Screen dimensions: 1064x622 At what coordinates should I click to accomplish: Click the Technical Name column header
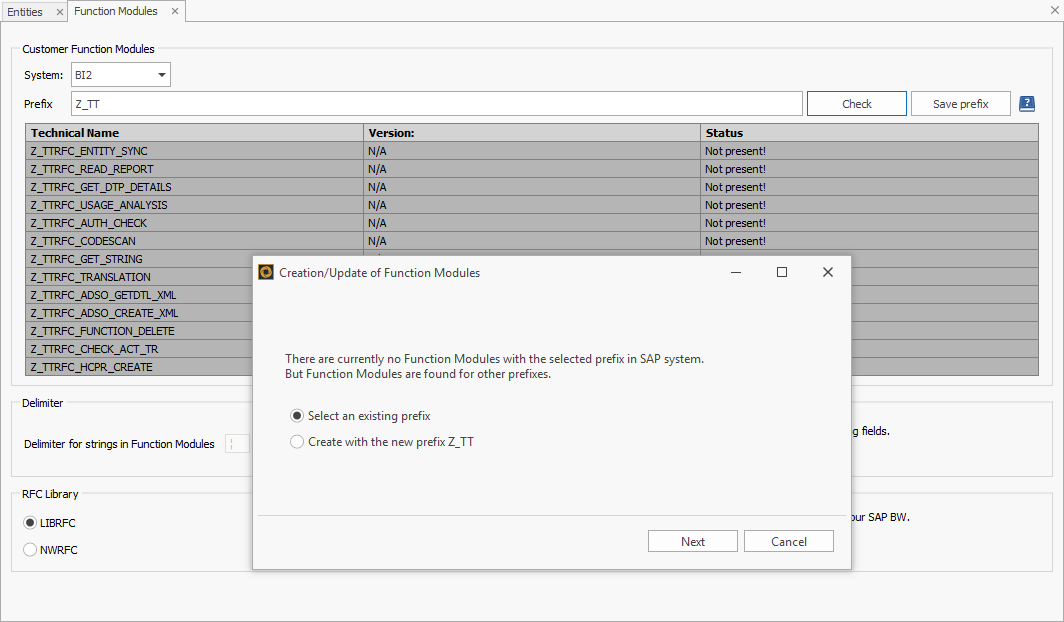click(x=100, y=132)
